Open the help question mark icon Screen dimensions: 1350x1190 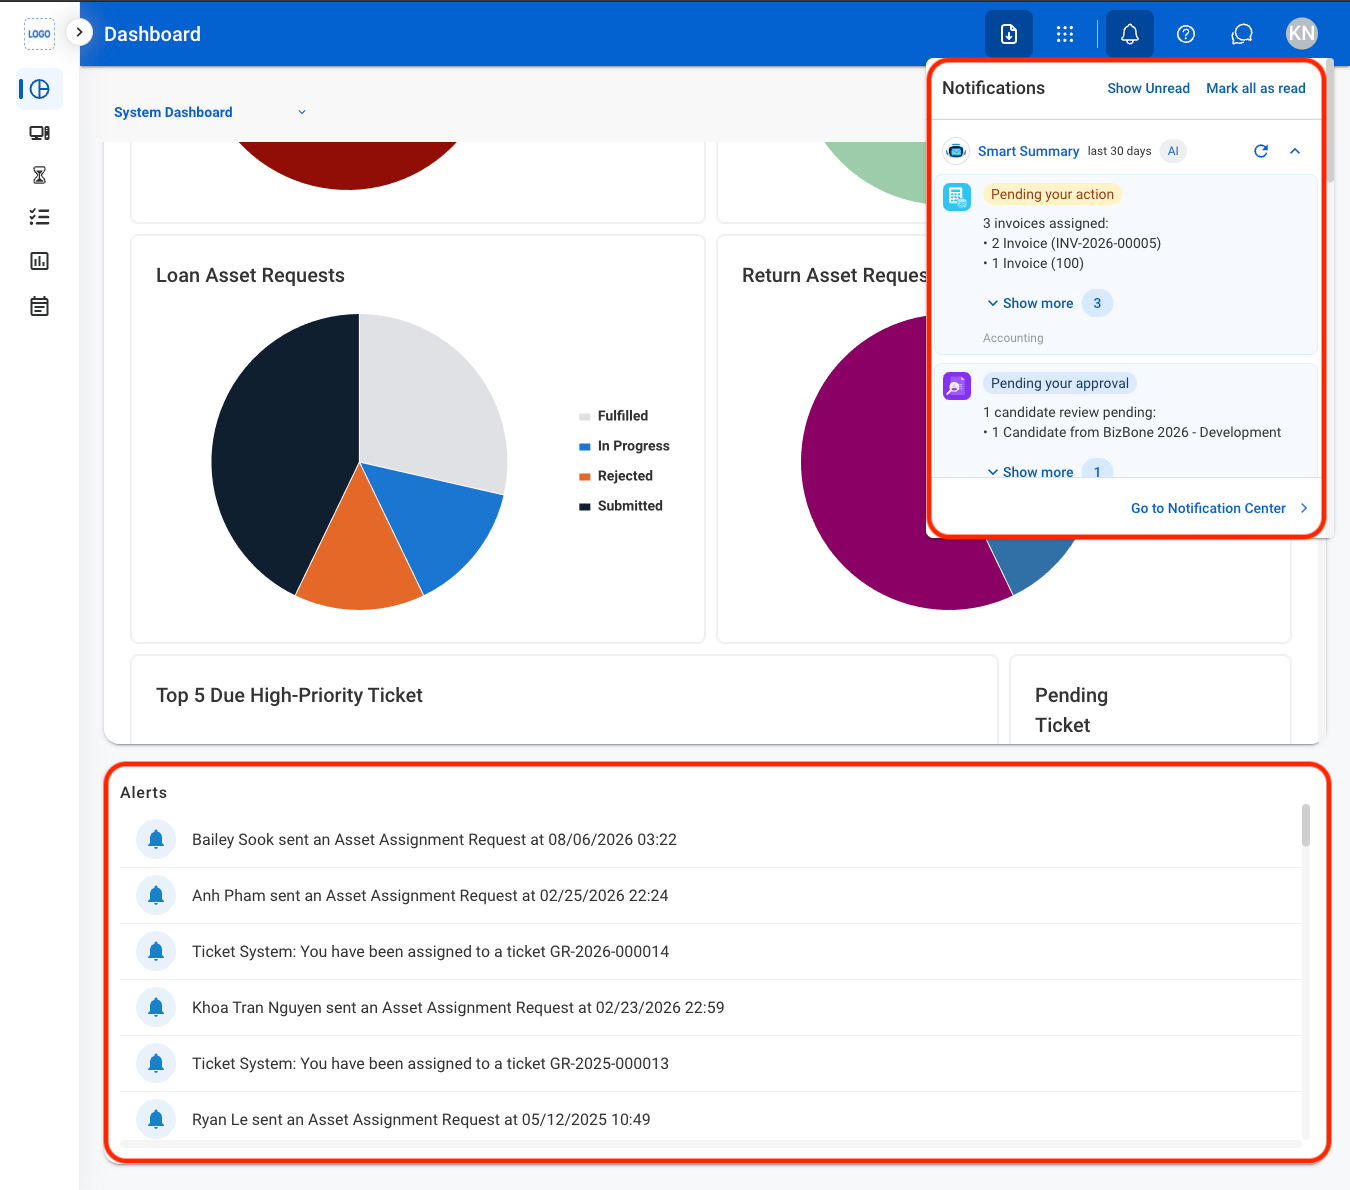1186,34
